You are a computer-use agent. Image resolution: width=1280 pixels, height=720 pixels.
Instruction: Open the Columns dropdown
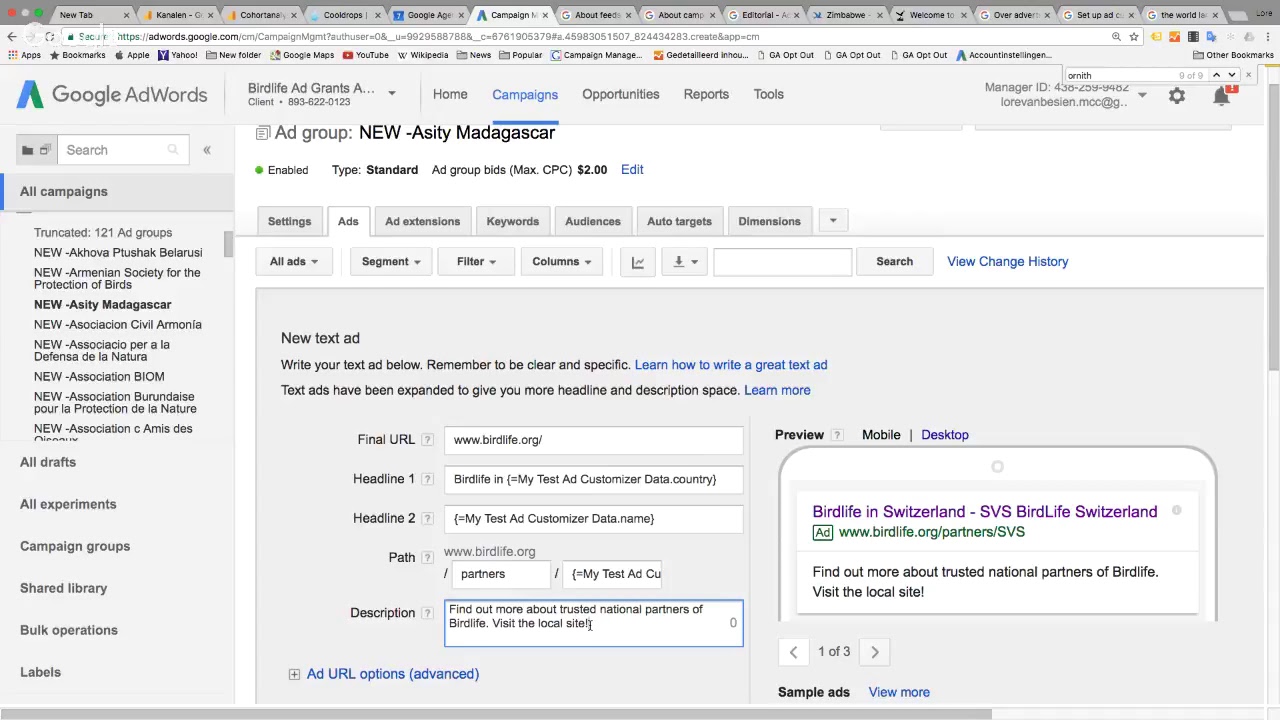(561, 262)
